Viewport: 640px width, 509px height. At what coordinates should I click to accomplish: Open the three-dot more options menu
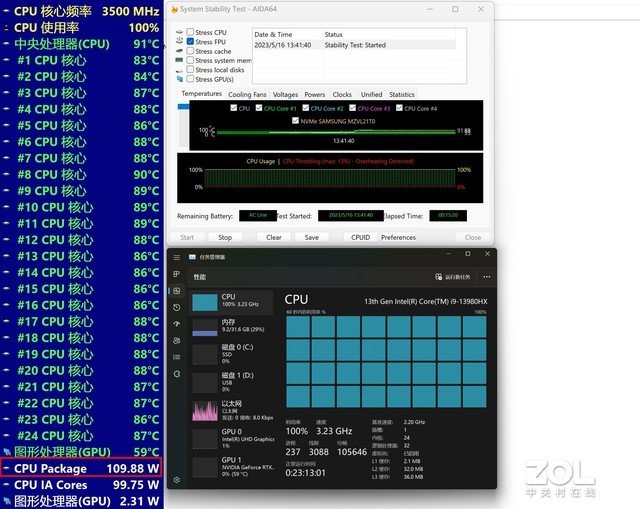tap(487, 277)
